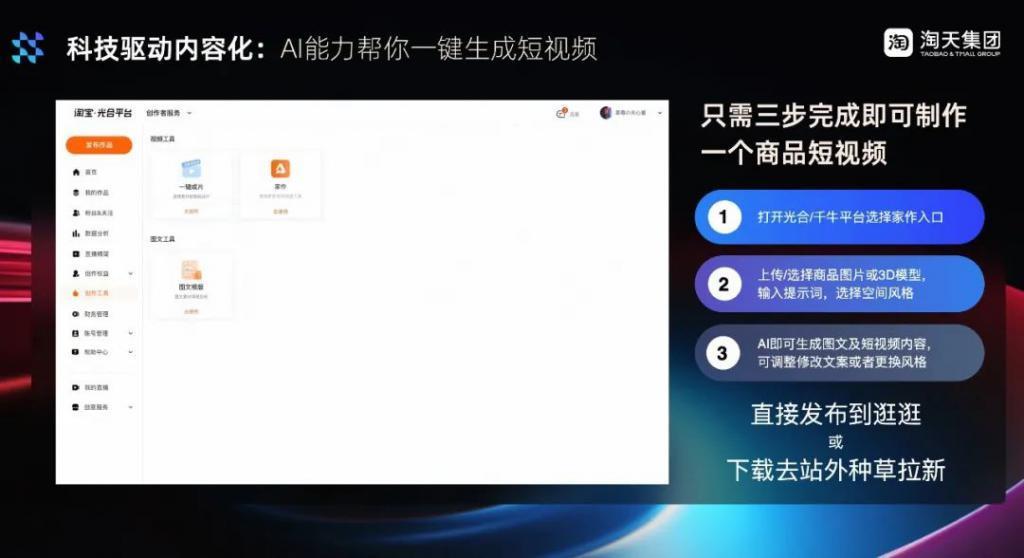
Task: Open the account dropdown arrow beside username
Action: coord(660,113)
